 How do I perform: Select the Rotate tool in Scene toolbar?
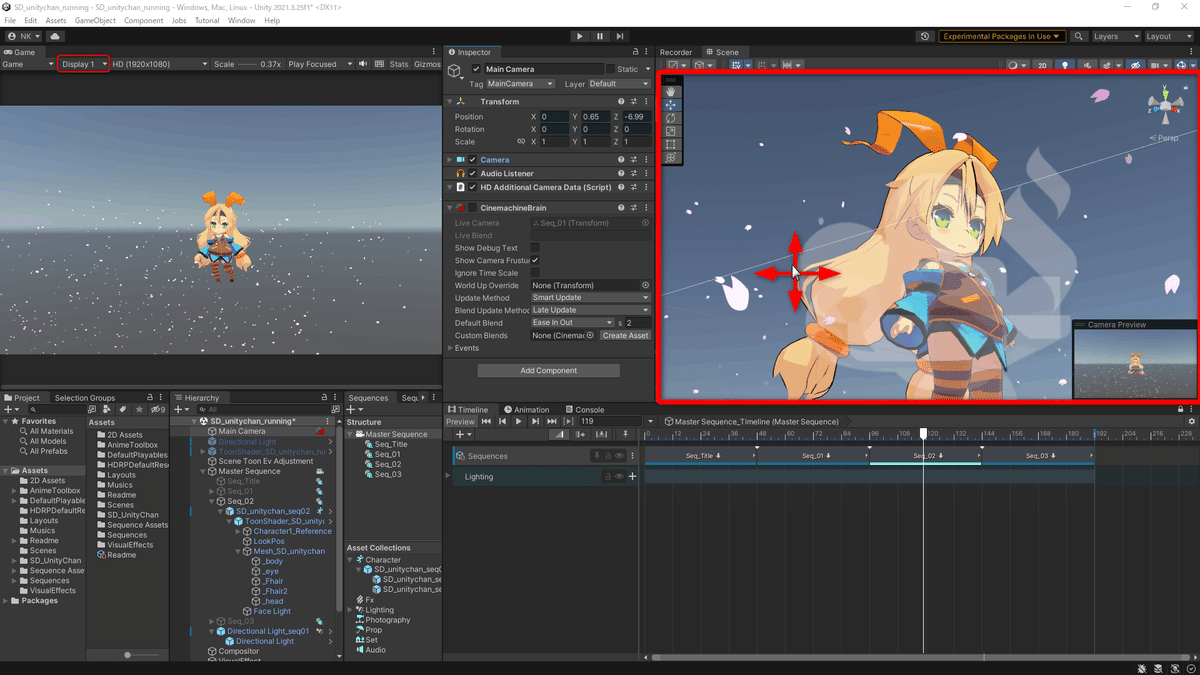(671, 118)
